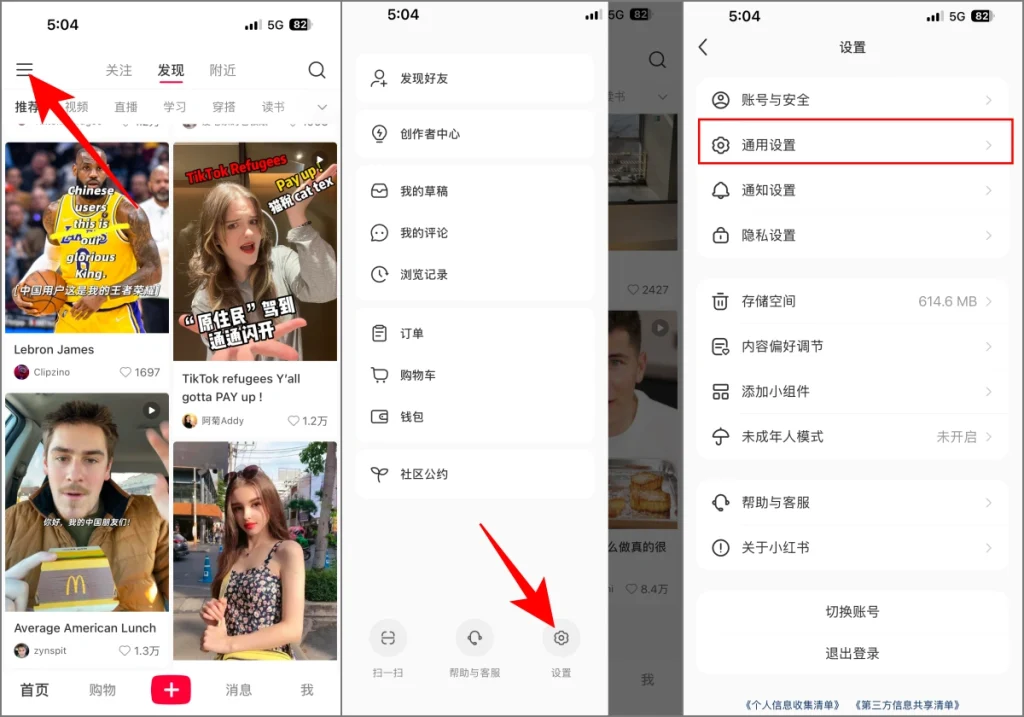Viewport: 1024px width, 717px height.
Task: Tap the 帮助与客服 headset icon in side menu
Action: 475,638
